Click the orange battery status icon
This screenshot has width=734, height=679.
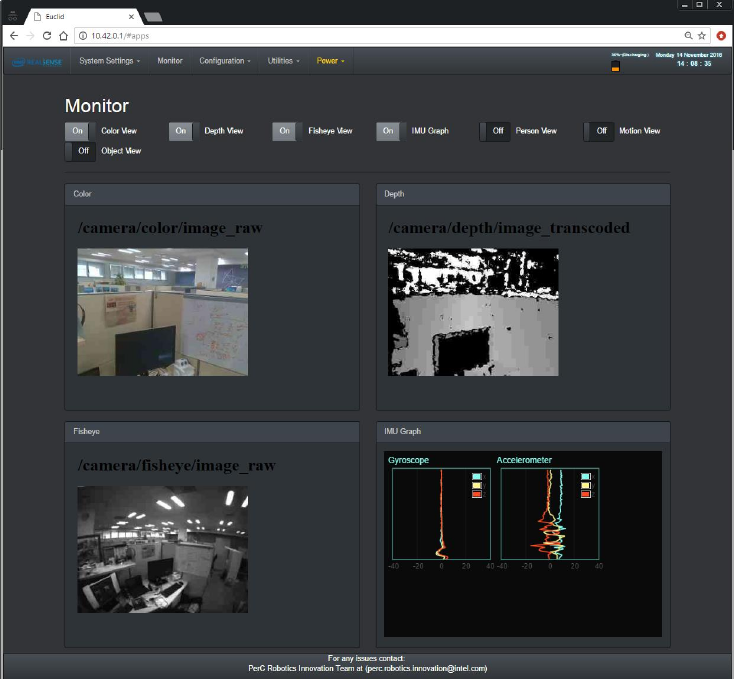tap(615, 66)
